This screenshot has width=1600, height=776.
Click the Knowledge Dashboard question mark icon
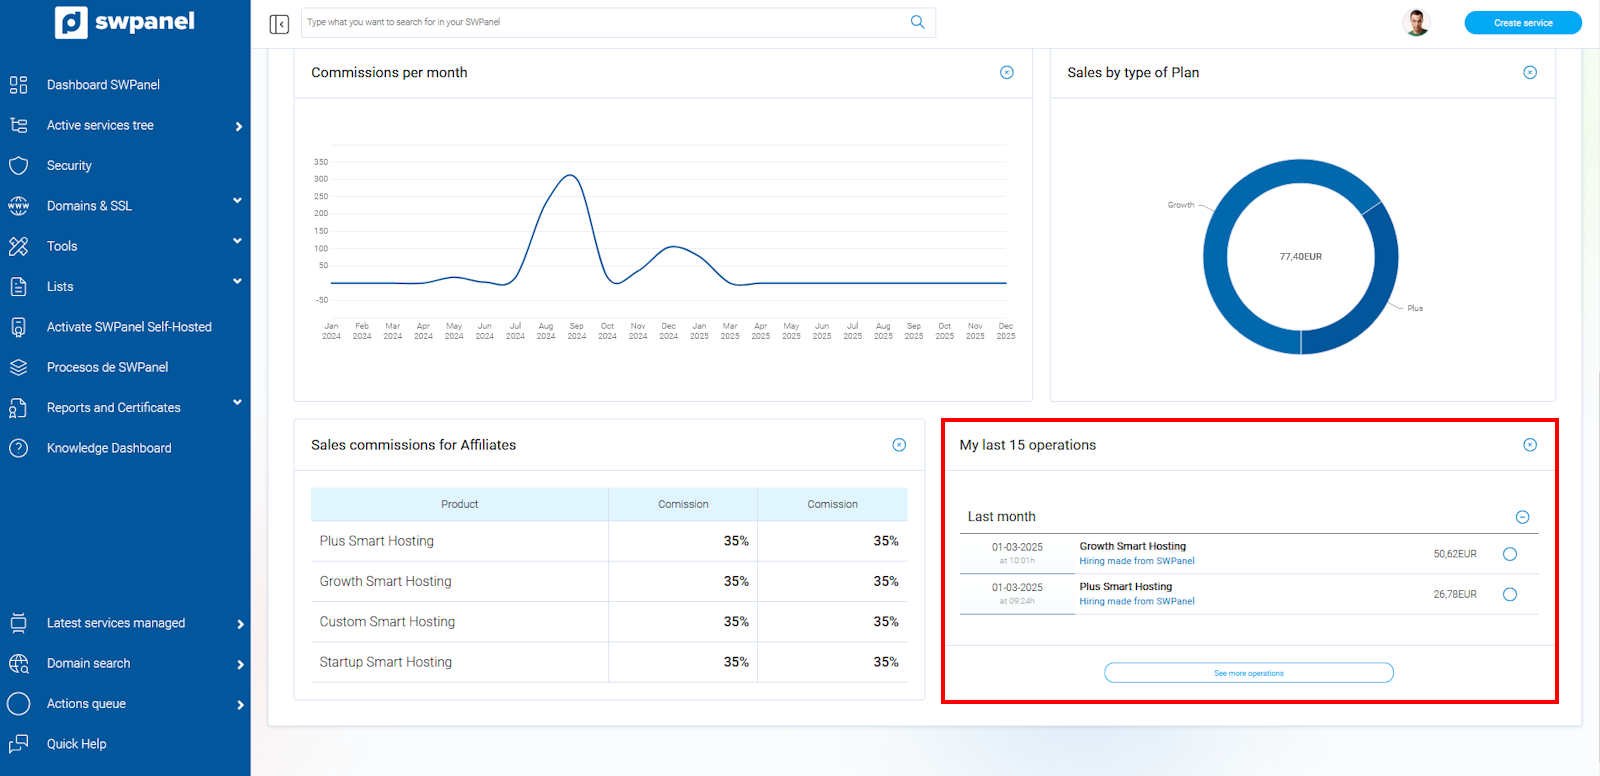pyautogui.click(x=18, y=448)
